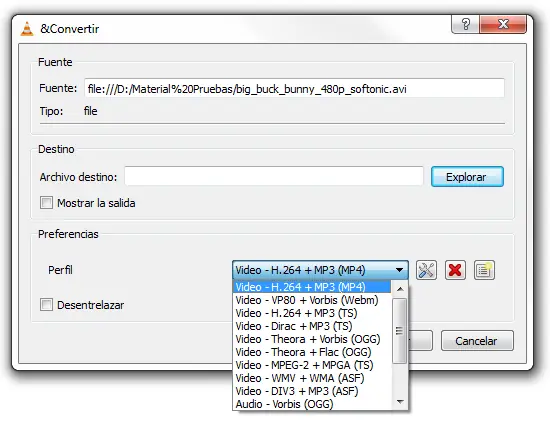Click the Explorar button
Screen dimensions: 550x421
(x=467, y=177)
